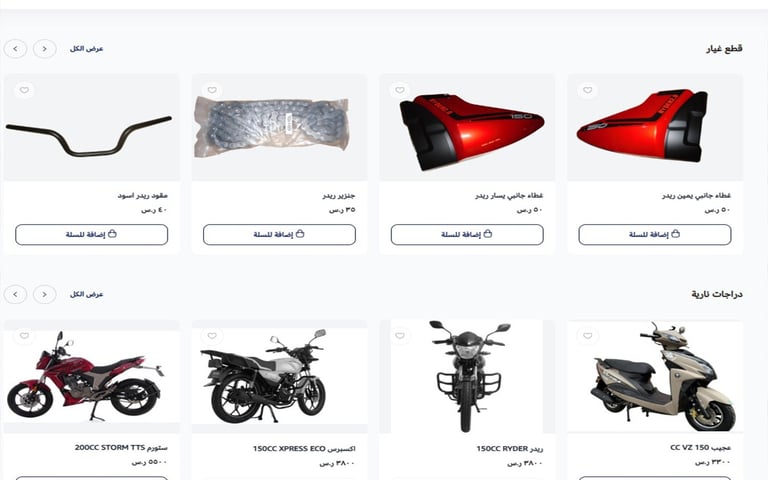Click heart icon on VZ 150 scooter
Screen dimensions: 768x480
tap(588, 336)
